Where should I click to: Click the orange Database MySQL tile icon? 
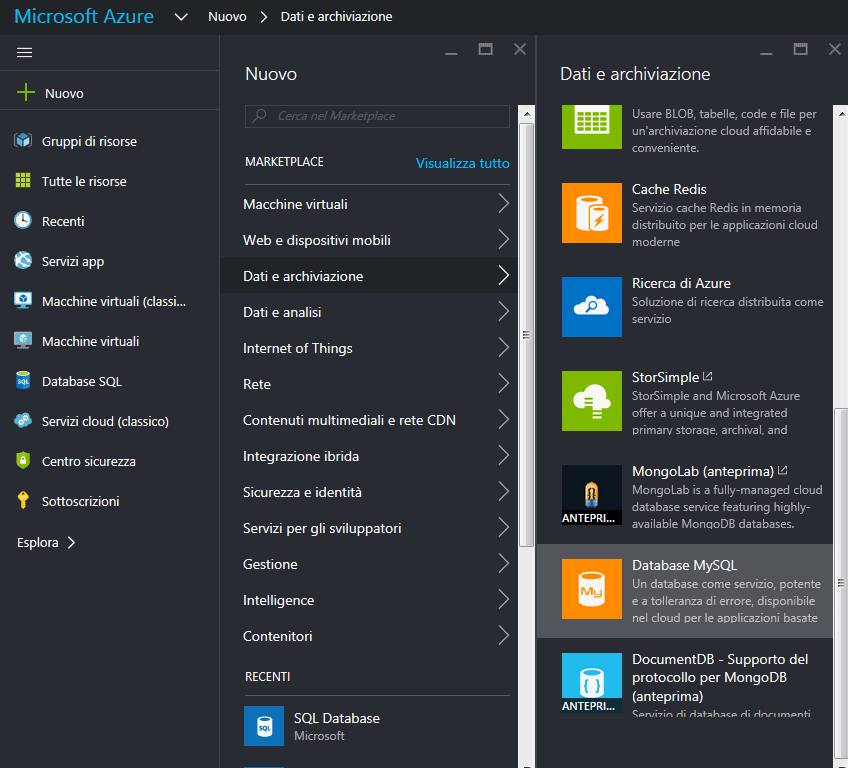(x=592, y=589)
